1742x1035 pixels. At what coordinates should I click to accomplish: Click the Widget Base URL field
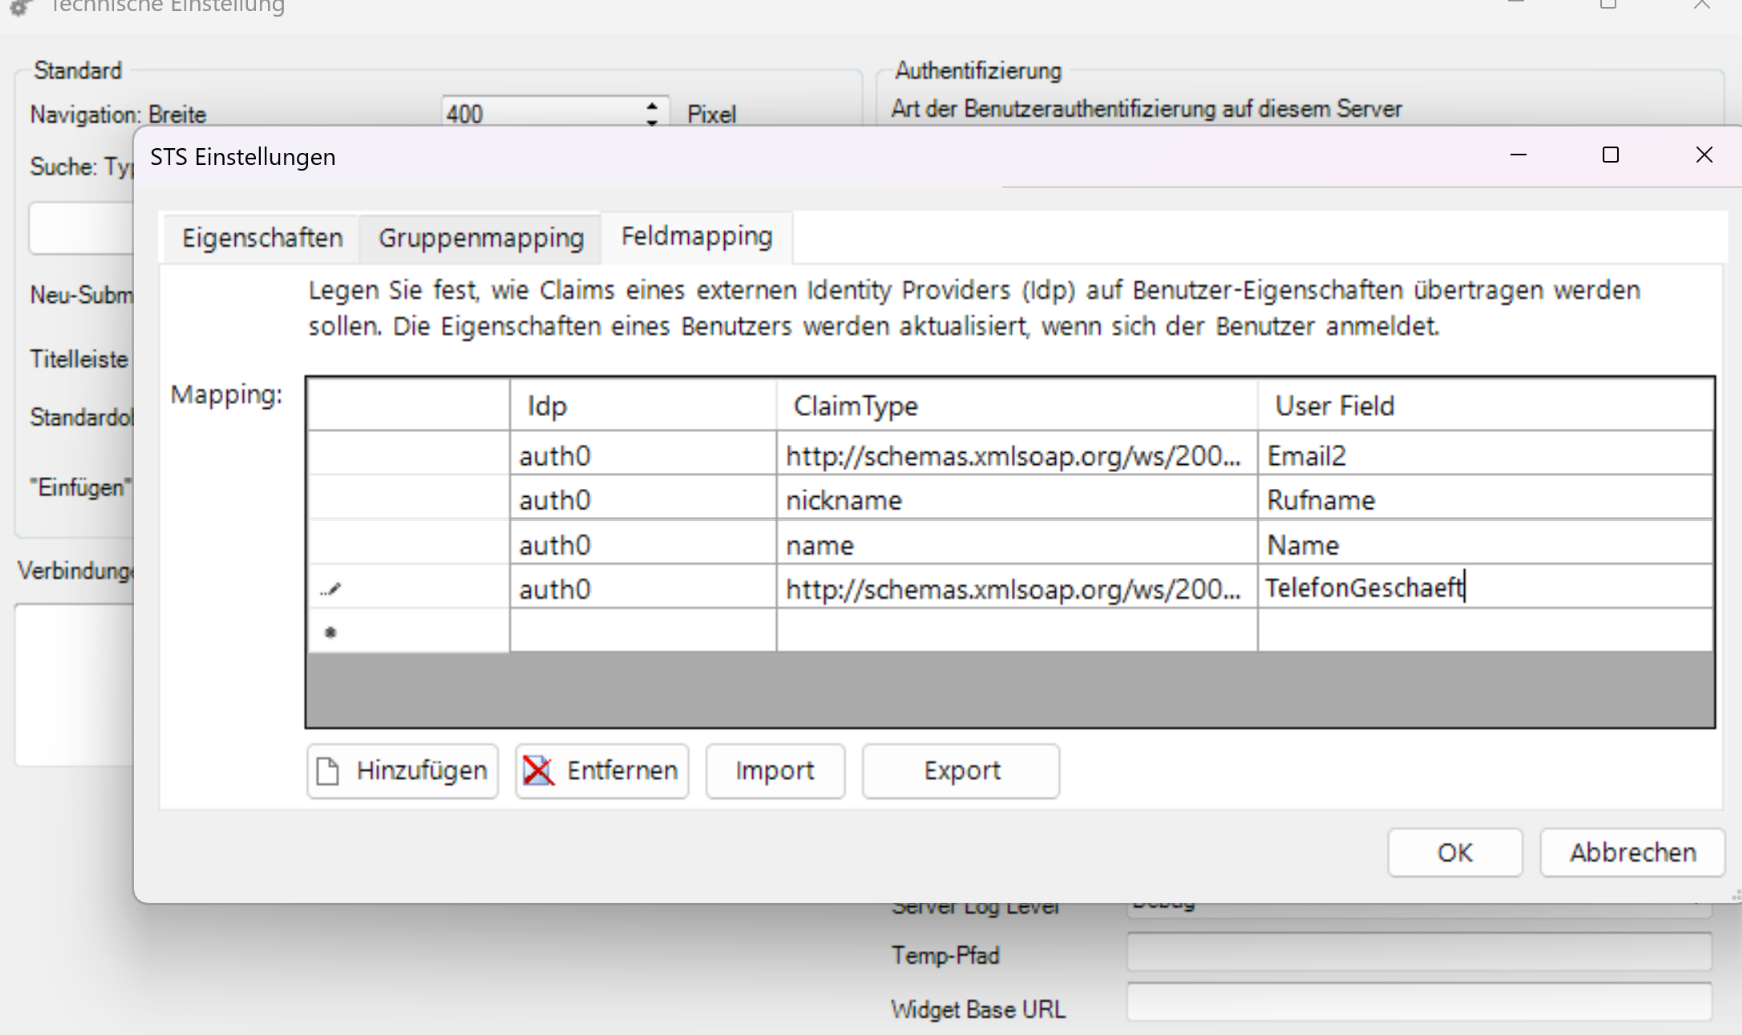(x=1418, y=1003)
